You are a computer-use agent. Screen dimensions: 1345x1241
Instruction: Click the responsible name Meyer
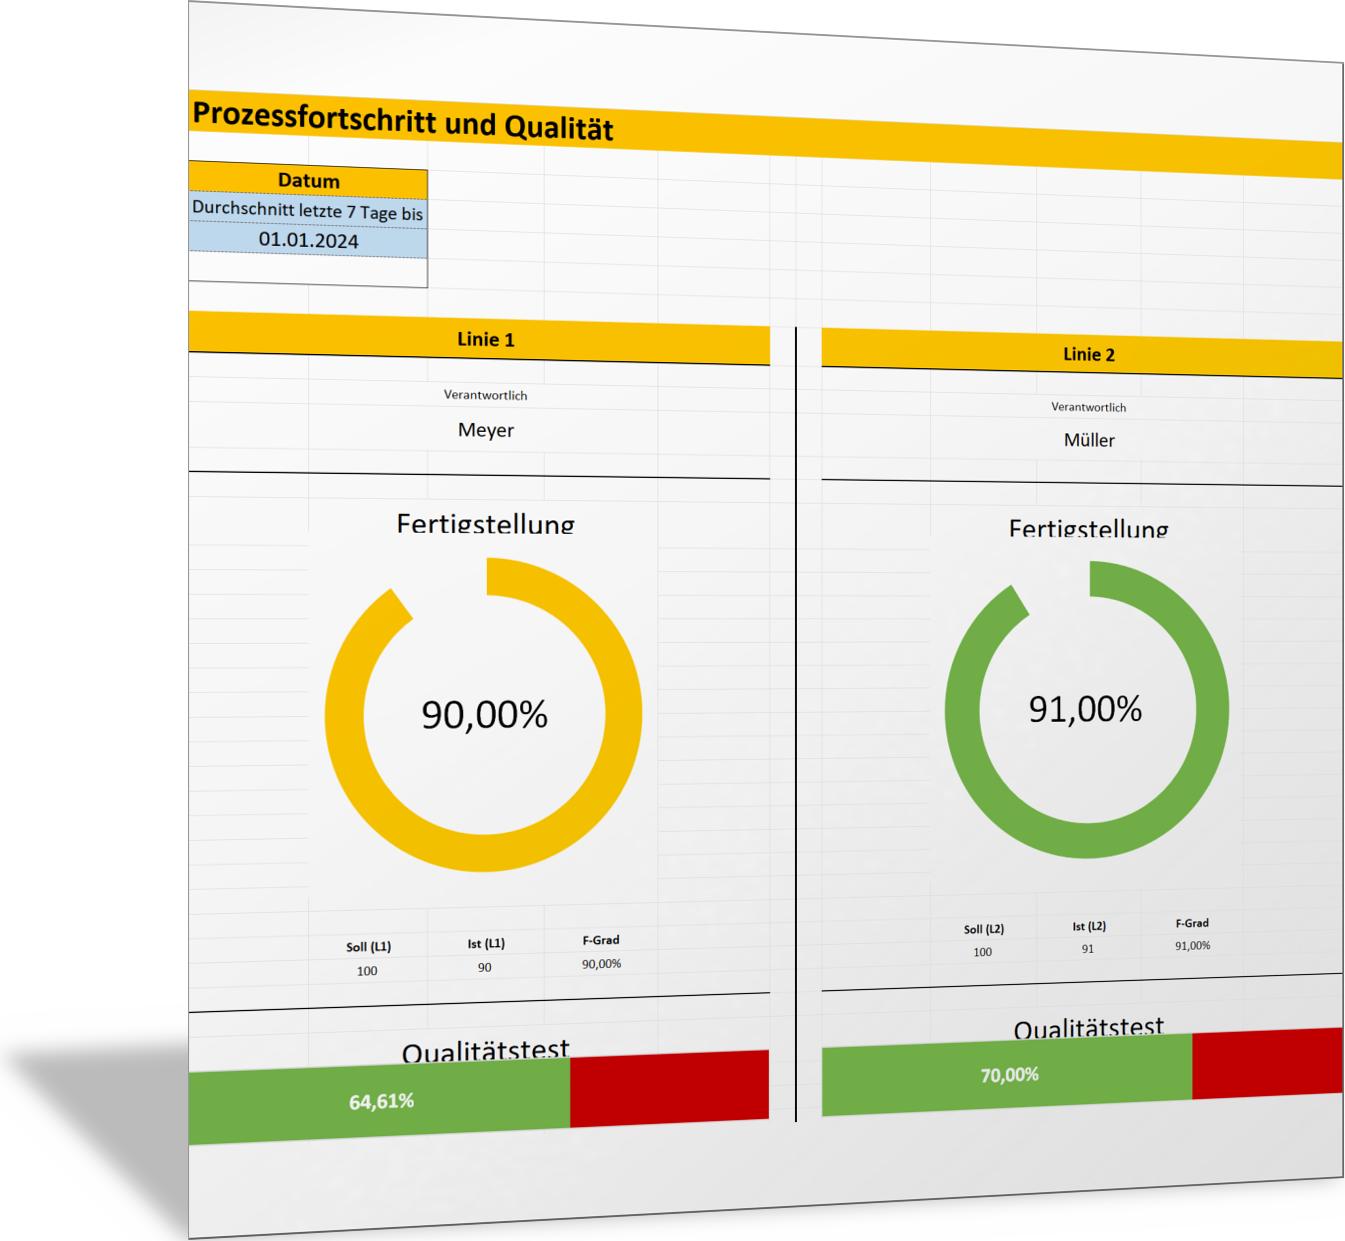click(485, 430)
